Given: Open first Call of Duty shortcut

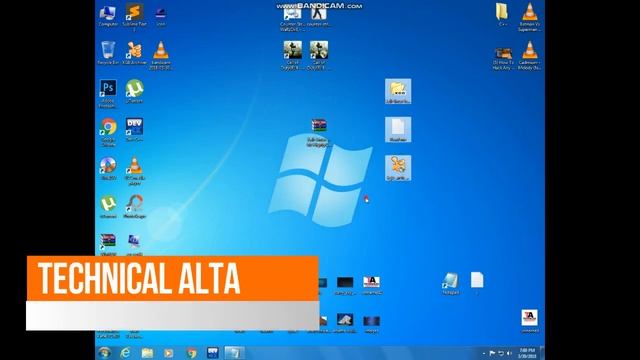Looking at the screenshot, I should 292,55.
